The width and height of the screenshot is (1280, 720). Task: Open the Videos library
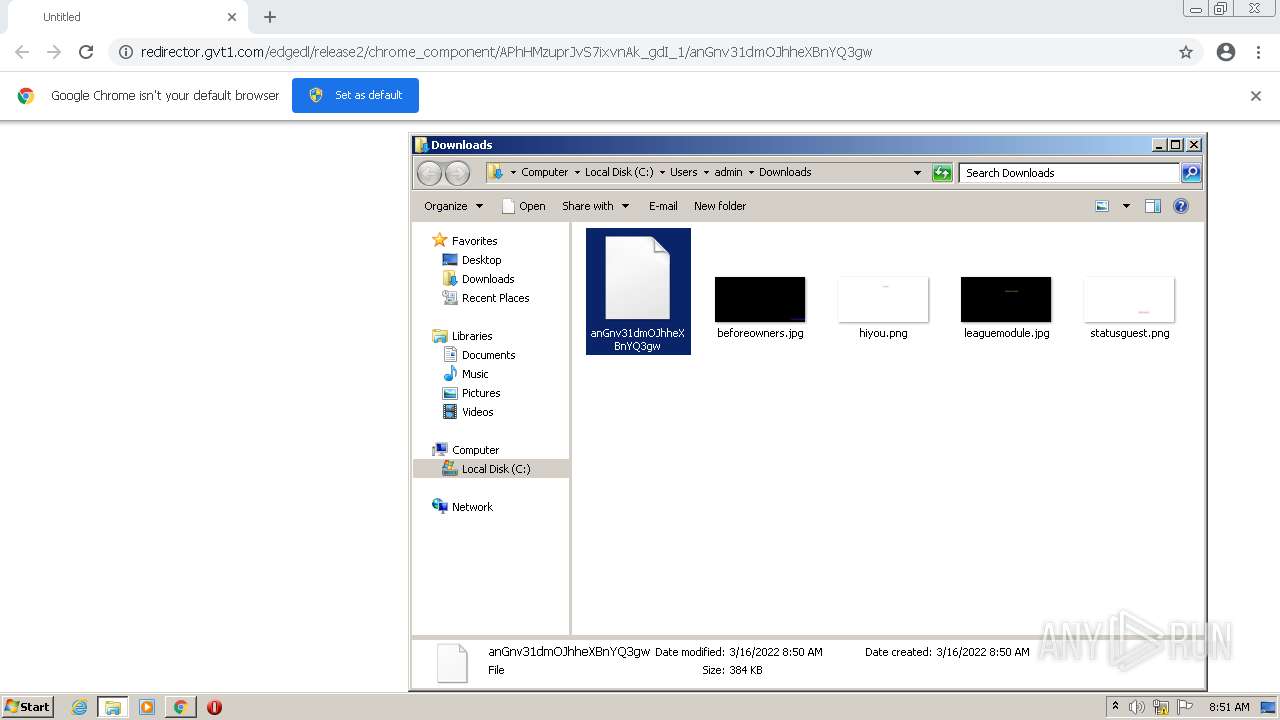[477, 412]
